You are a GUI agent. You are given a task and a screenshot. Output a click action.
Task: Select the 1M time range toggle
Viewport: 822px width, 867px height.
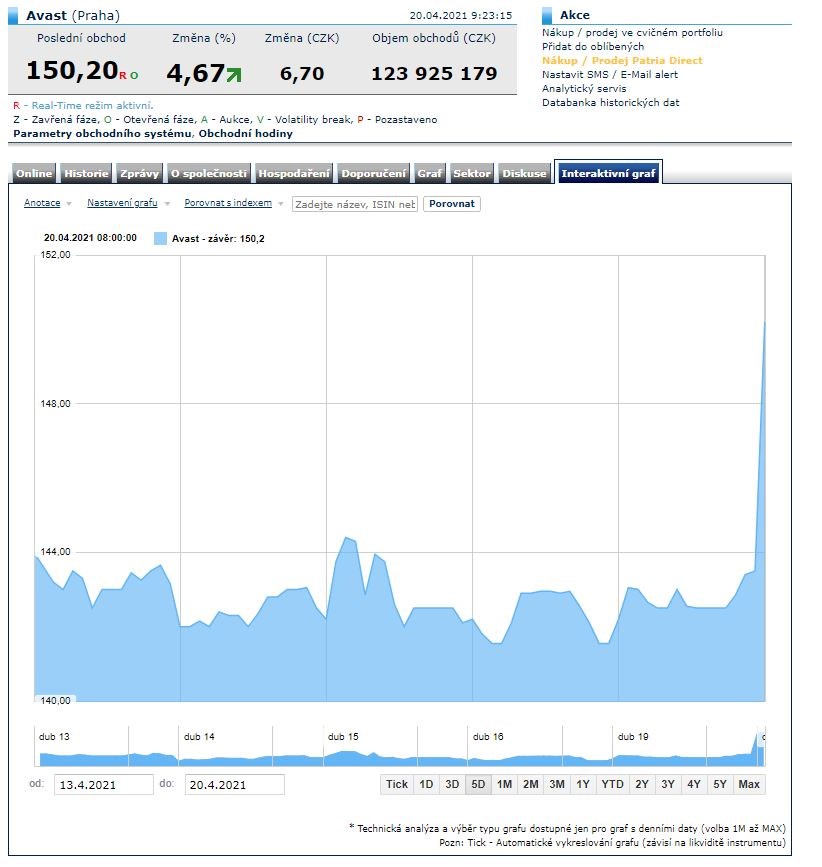pos(504,784)
